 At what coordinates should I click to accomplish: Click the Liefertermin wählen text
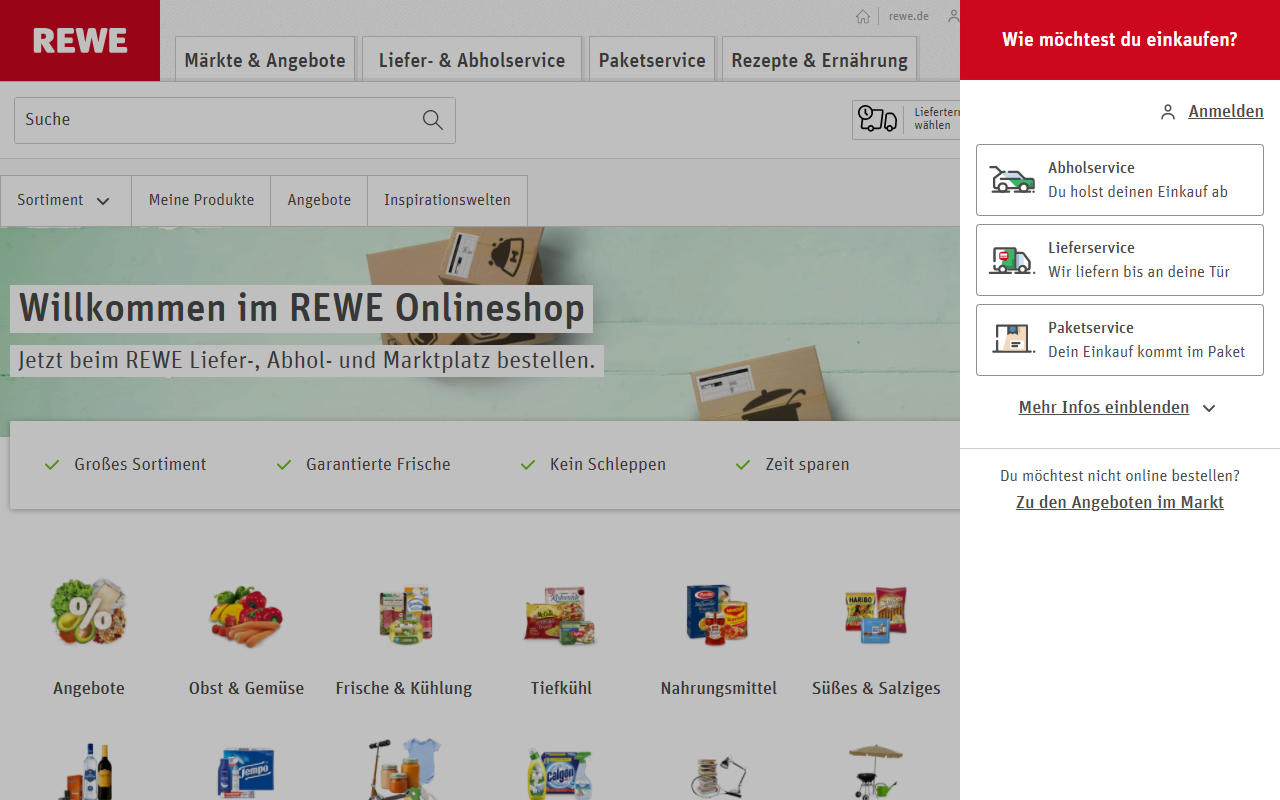[x=936, y=119]
